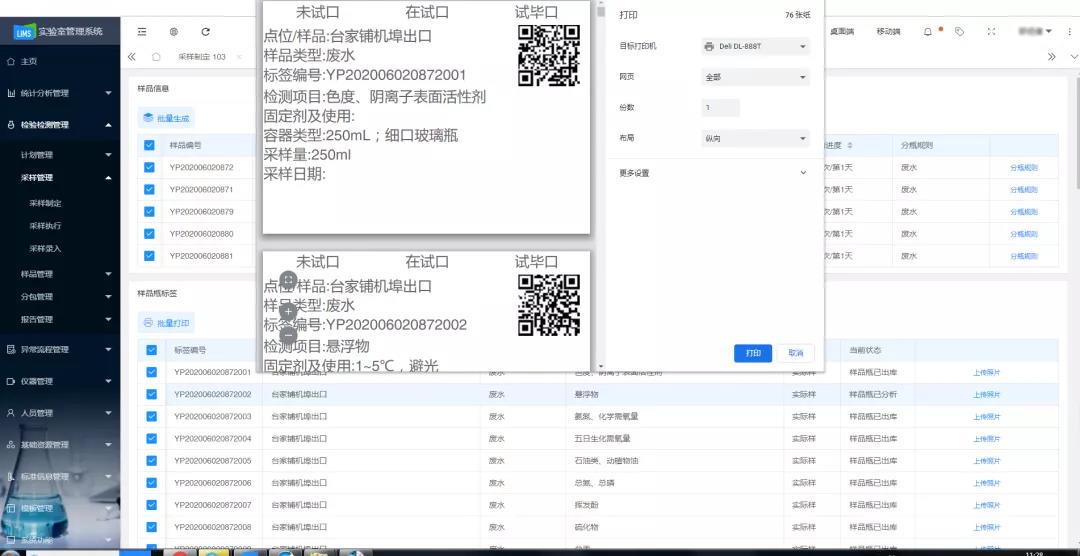The height and width of the screenshot is (556, 1080).
Task: Open the 网页 pages dropdown set to 全部
Action: [x=755, y=77]
